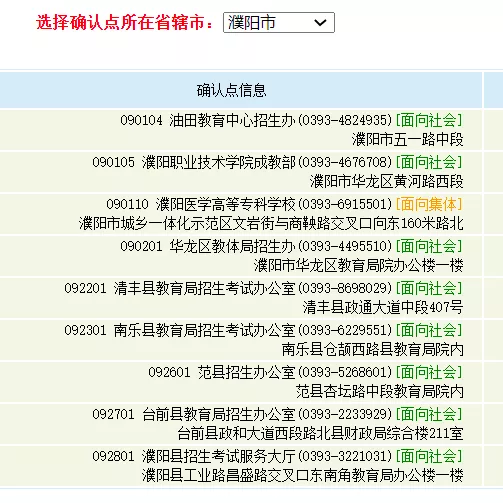Click address 濮阳市五一路中段
Image resolution: width=503 pixels, height=503 pixels.
407,139
